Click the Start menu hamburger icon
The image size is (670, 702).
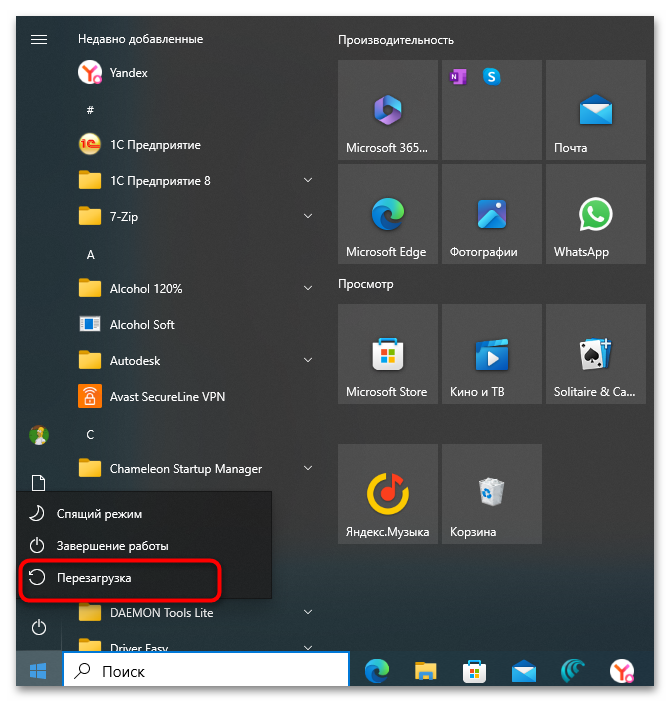pos(39,39)
